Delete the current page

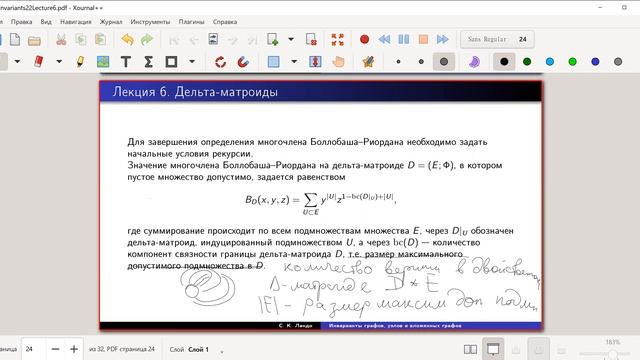tap(311, 39)
